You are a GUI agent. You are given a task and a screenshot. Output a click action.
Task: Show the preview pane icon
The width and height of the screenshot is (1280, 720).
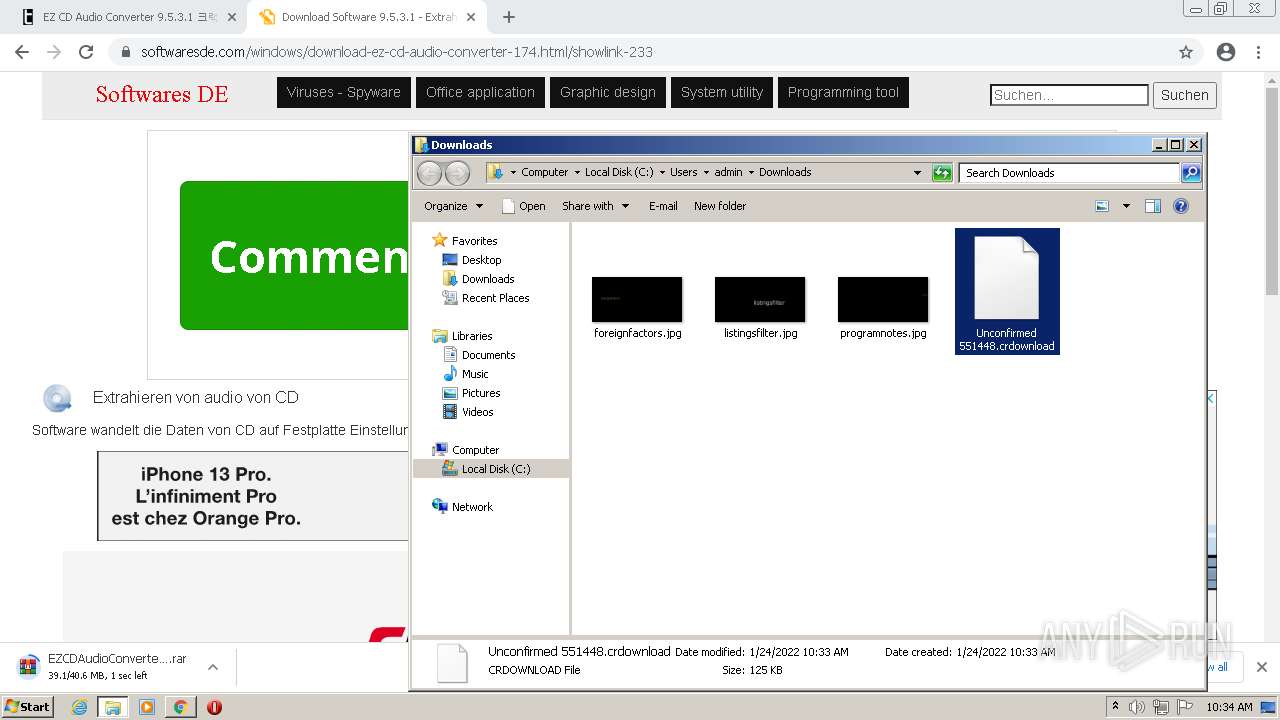coord(1153,206)
